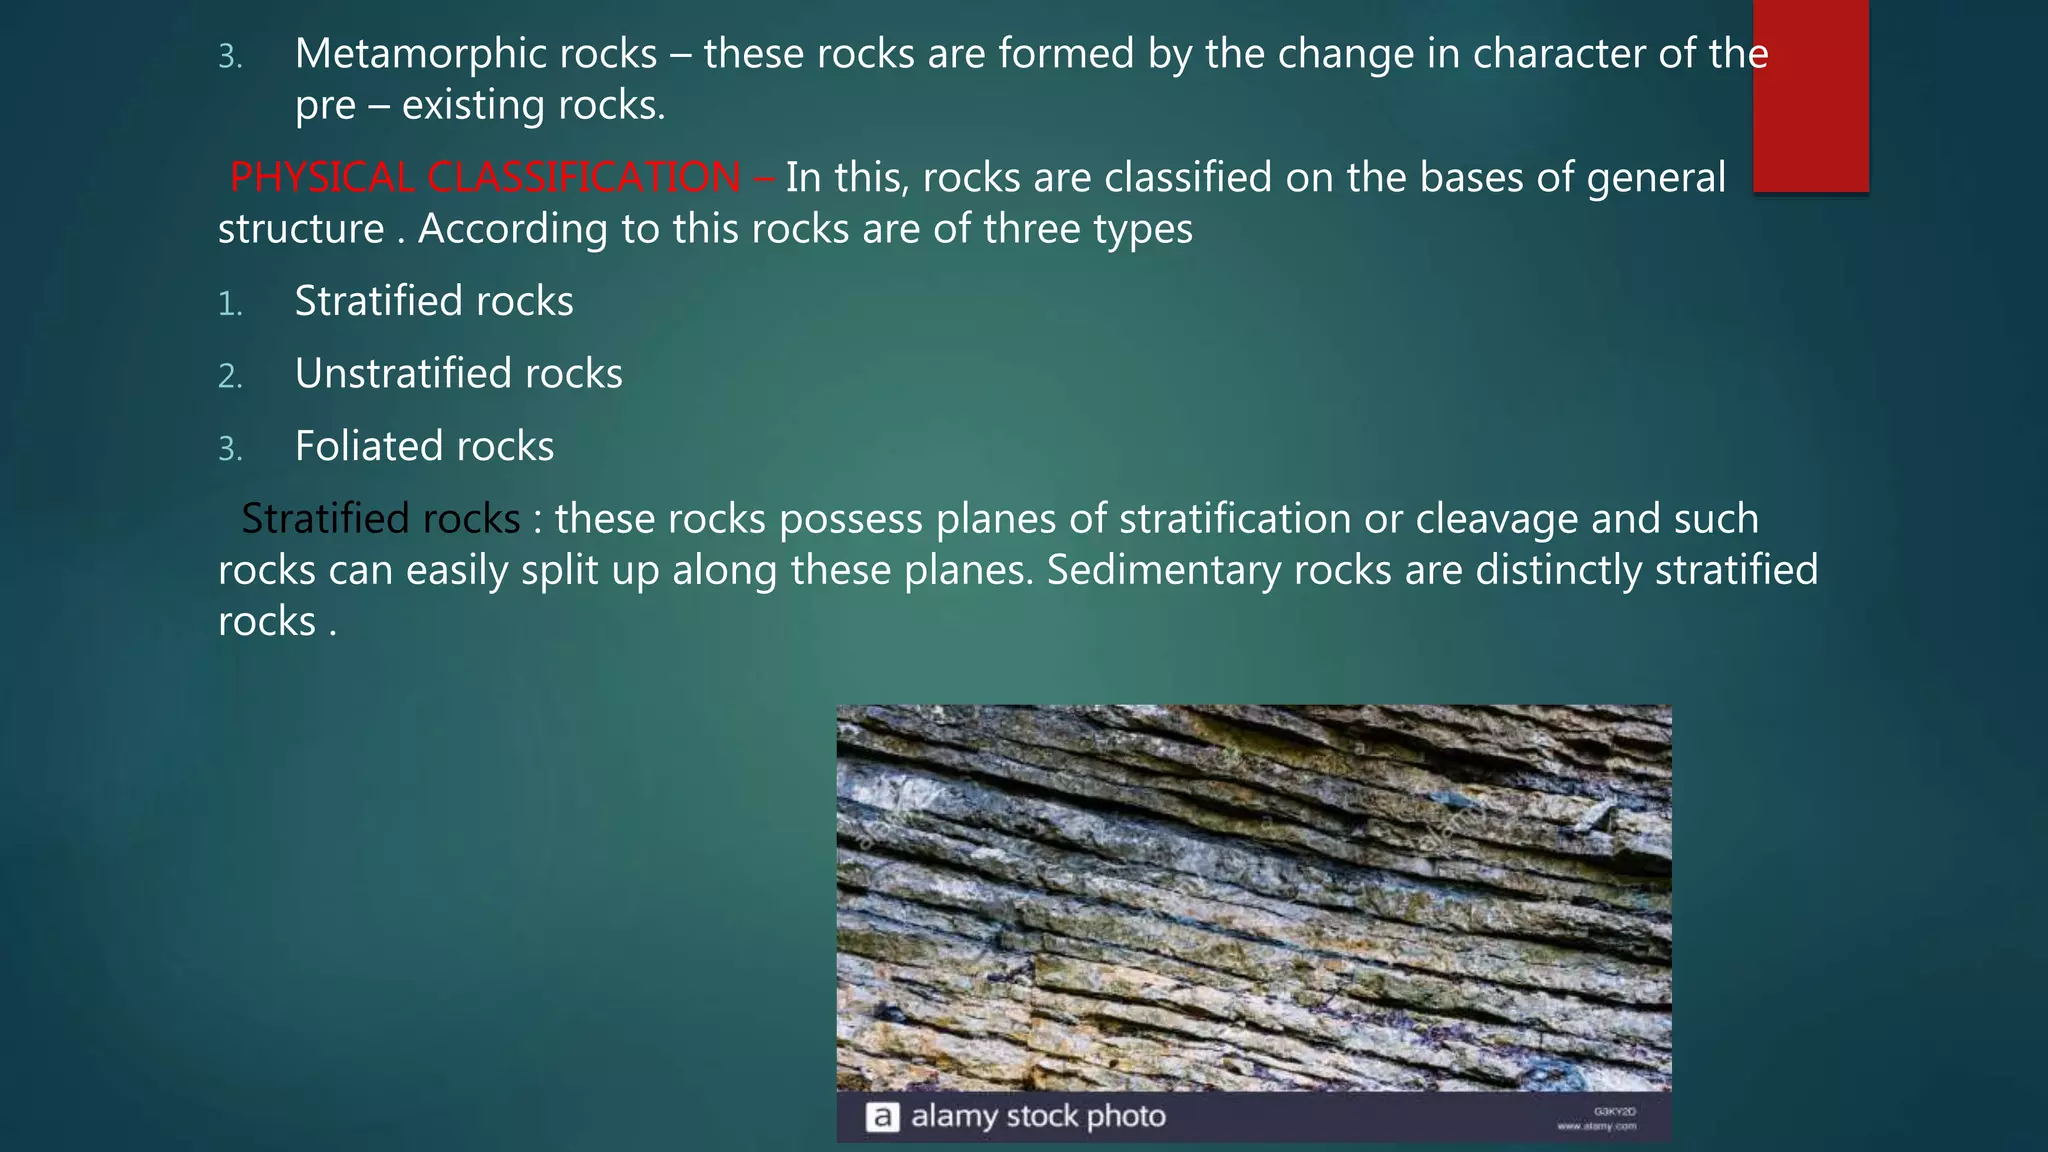Click the 'pre – existing rocks.' line

(x=480, y=105)
